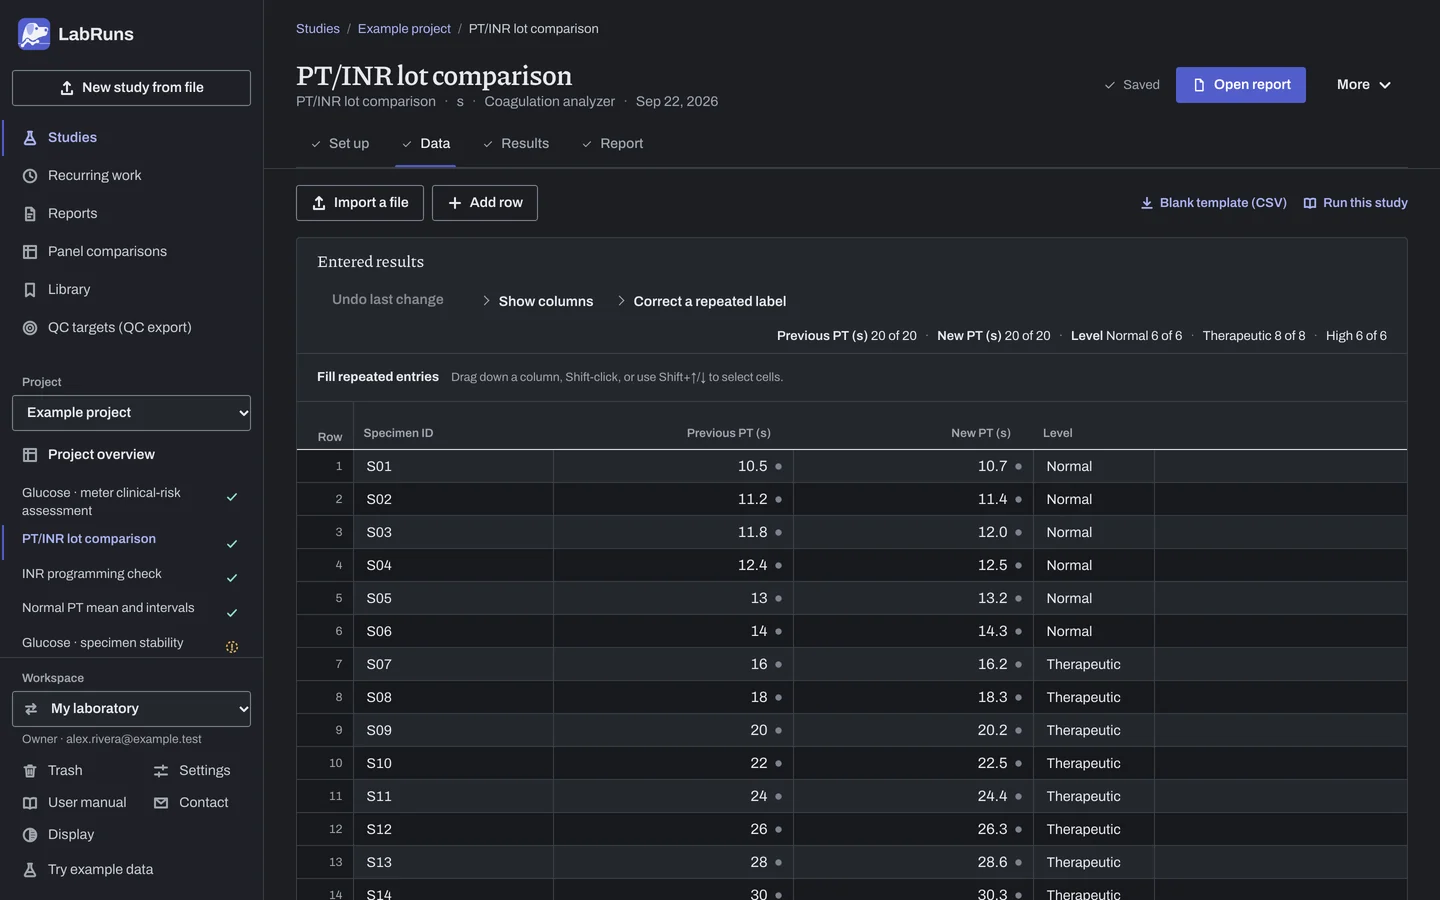
Task: Open INR programming check study
Action: point(131,575)
